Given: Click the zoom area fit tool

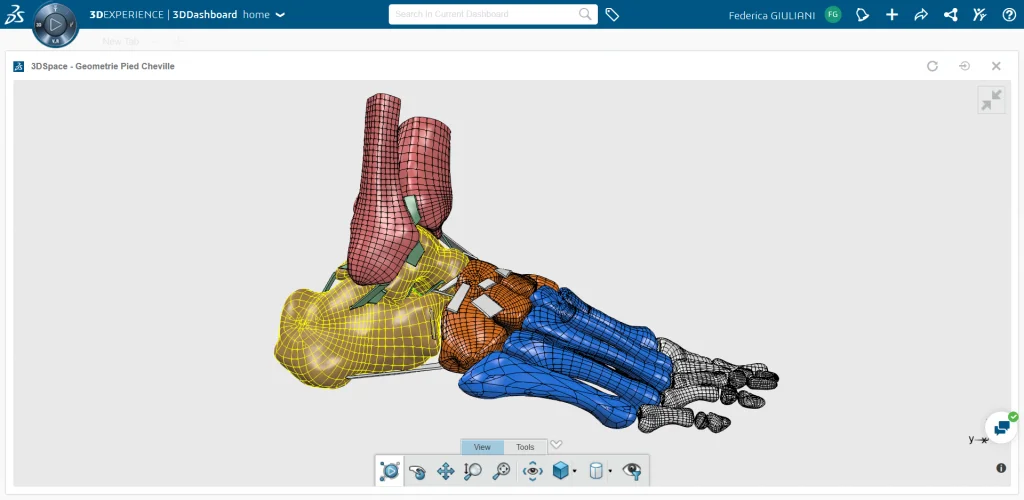Looking at the screenshot, I should [x=502, y=470].
